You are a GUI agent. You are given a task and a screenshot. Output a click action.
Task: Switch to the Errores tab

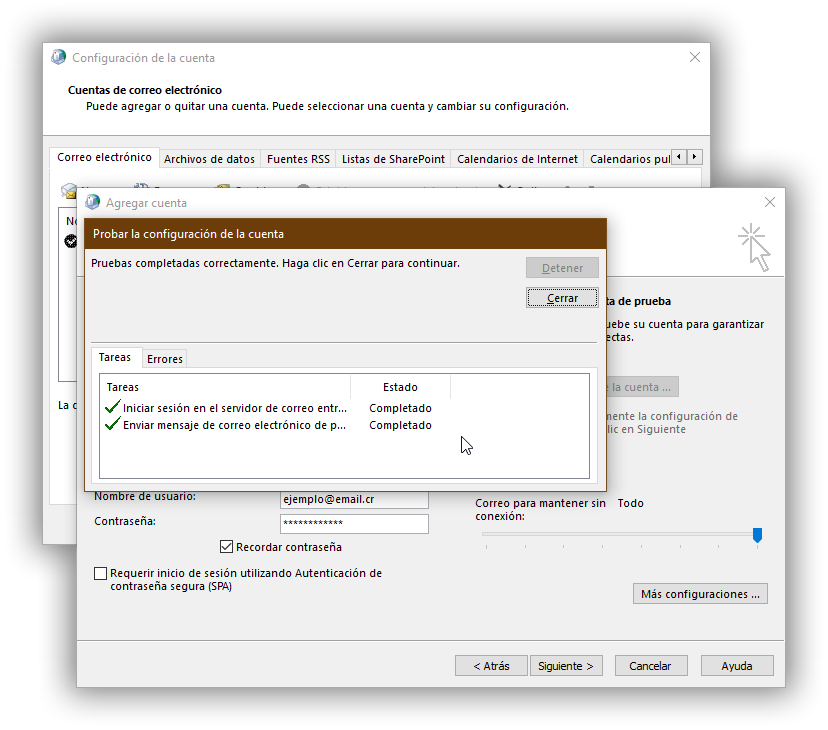pyautogui.click(x=164, y=358)
